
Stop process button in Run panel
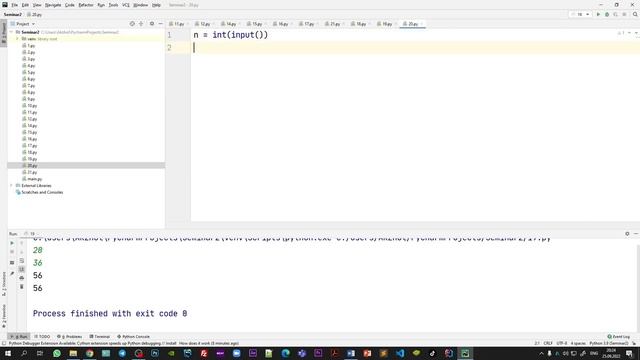(12, 252)
